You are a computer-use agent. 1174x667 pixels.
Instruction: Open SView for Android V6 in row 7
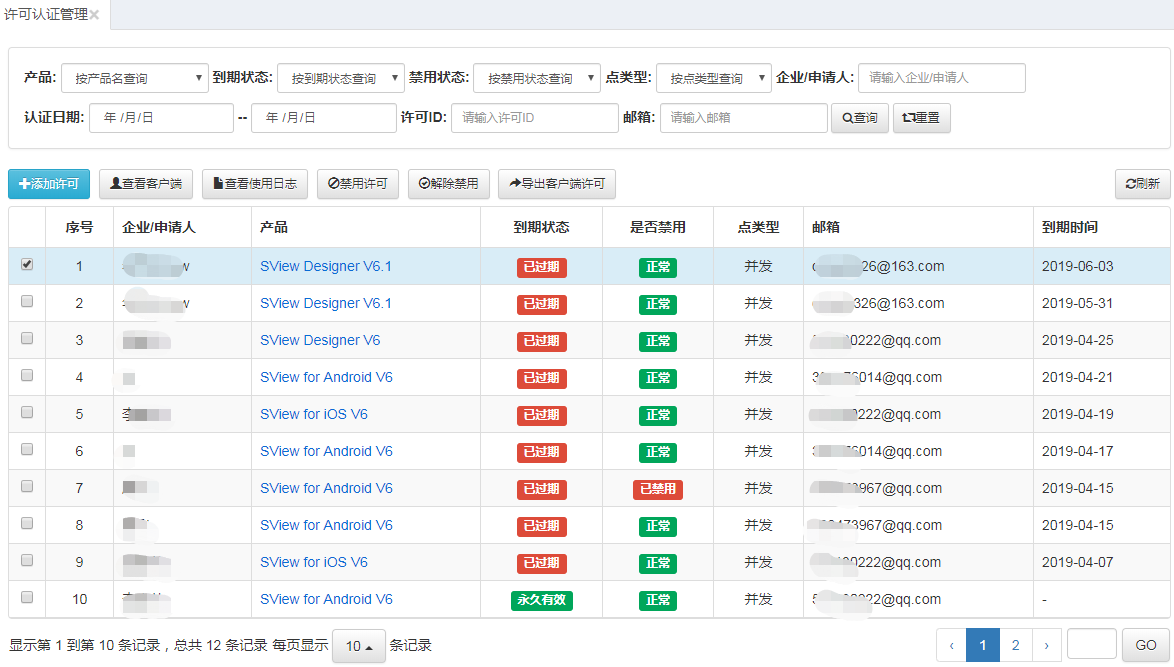[x=326, y=488]
